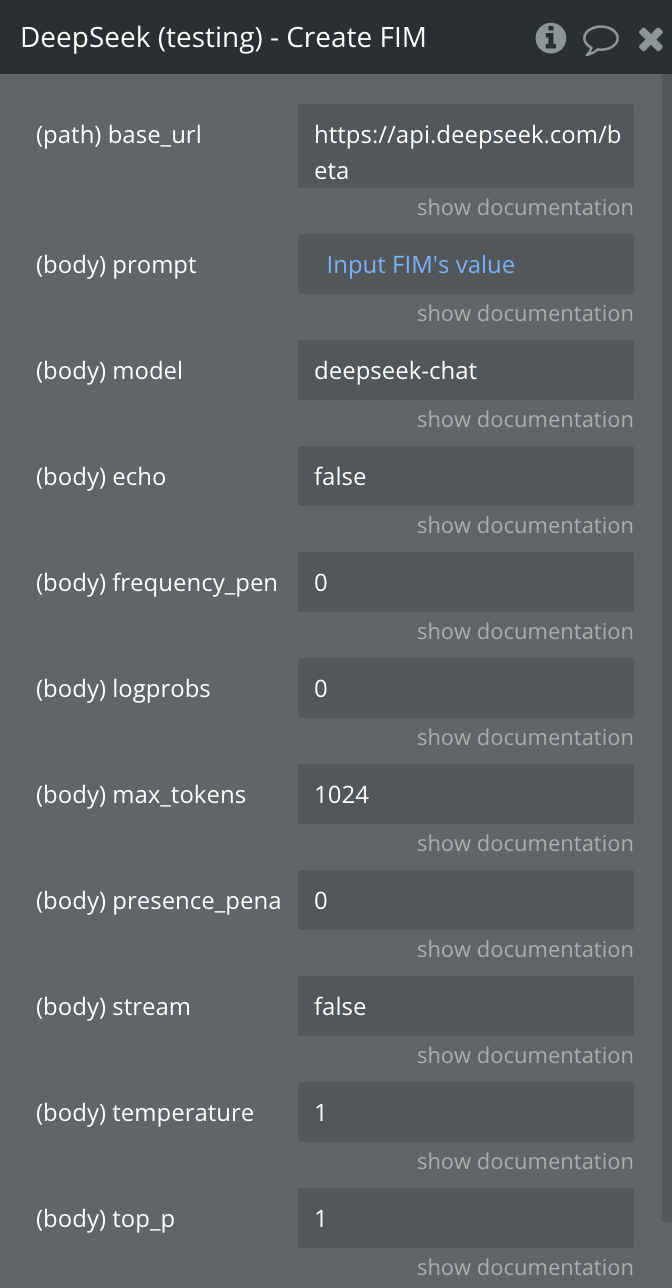Click the frequency_penalty value field
This screenshot has width=672, height=1288.
pyautogui.click(x=465, y=583)
